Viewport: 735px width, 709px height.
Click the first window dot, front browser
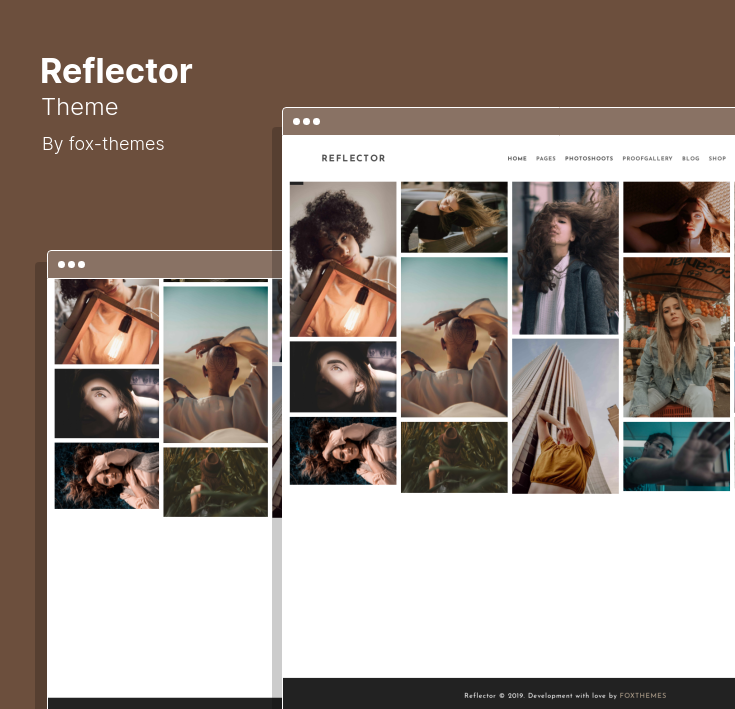pos(296,121)
